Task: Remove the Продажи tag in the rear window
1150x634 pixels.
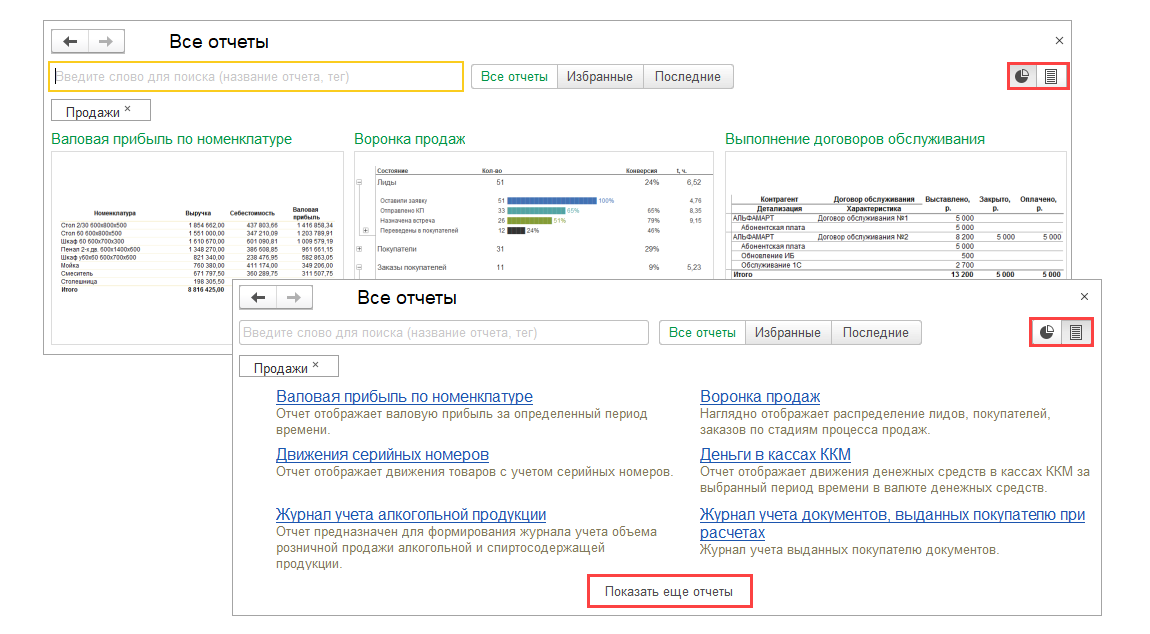Action: coord(128,109)
